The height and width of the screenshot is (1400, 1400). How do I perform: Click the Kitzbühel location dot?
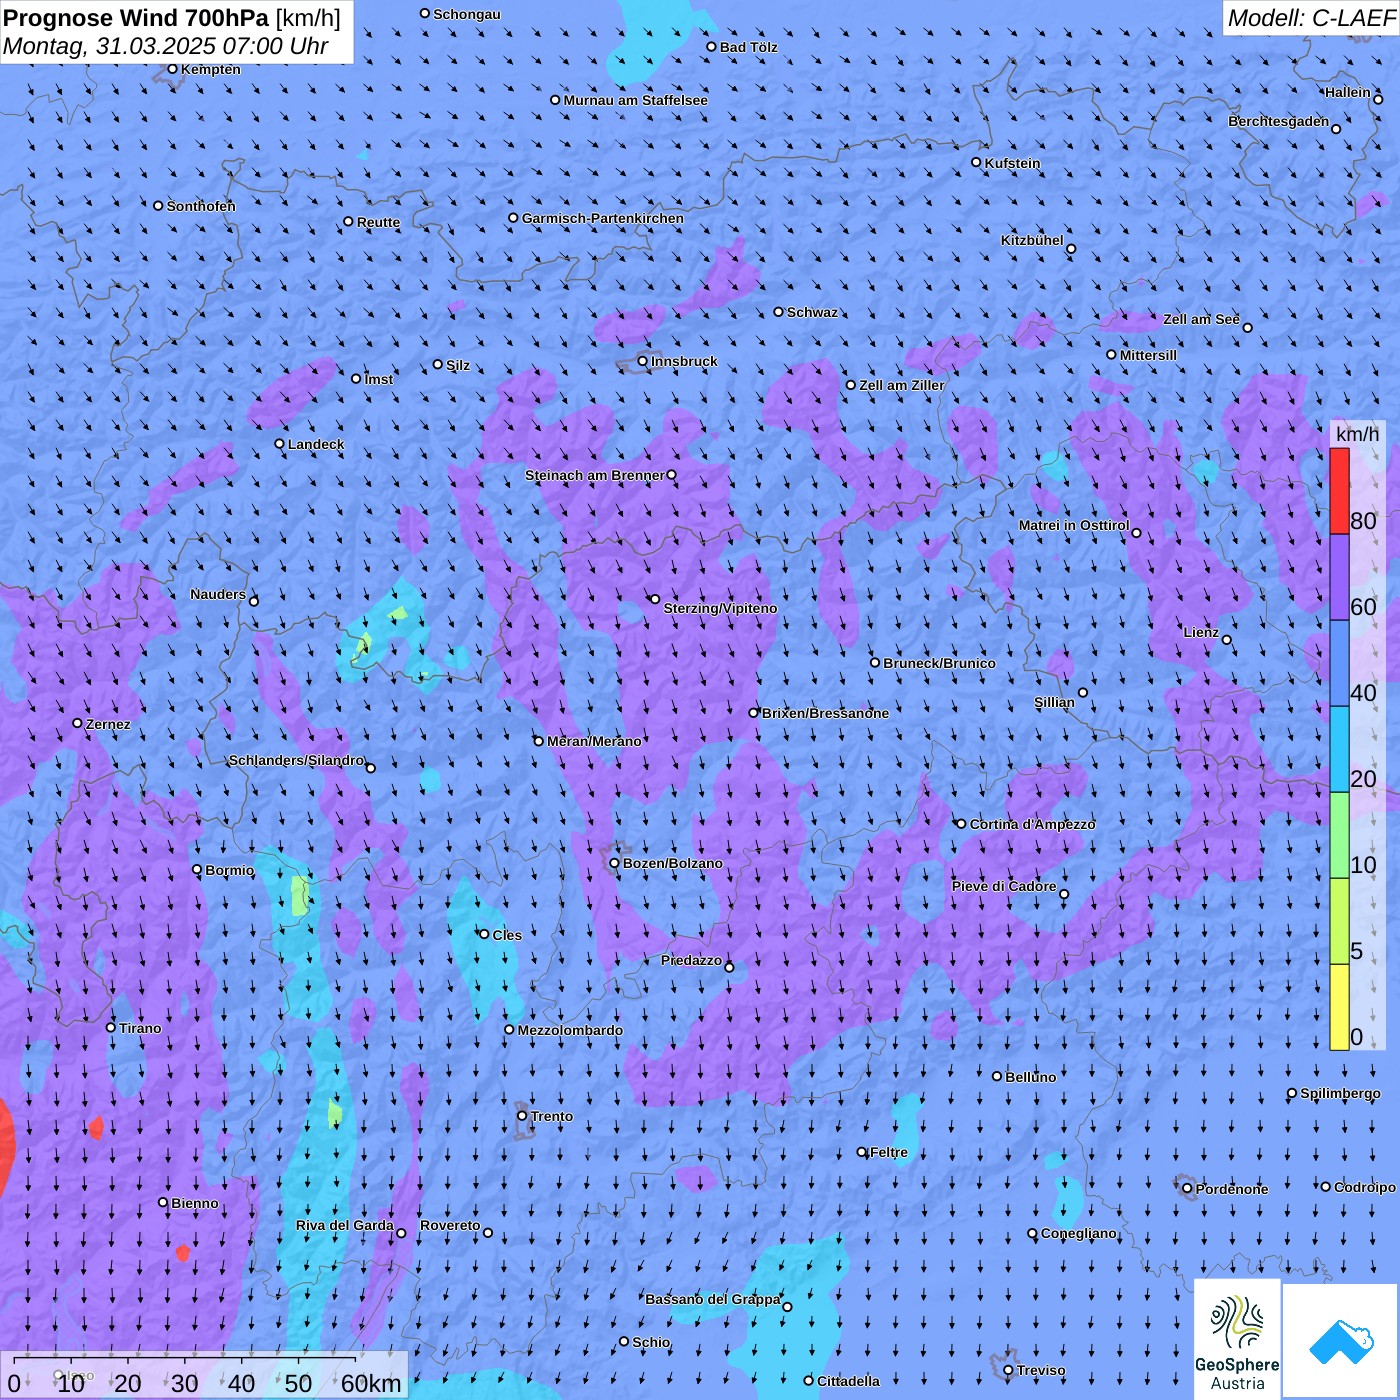(1071, 249)
